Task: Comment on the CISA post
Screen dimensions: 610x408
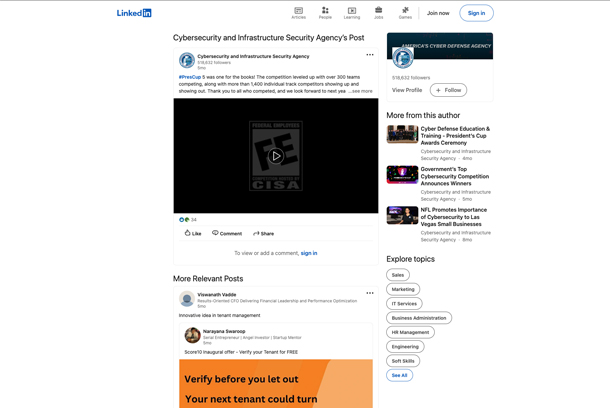Action: tap(227, 233)
